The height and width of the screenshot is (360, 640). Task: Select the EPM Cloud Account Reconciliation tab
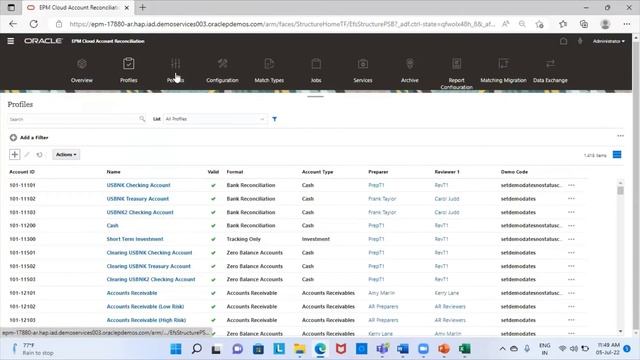tap(78, 8)
